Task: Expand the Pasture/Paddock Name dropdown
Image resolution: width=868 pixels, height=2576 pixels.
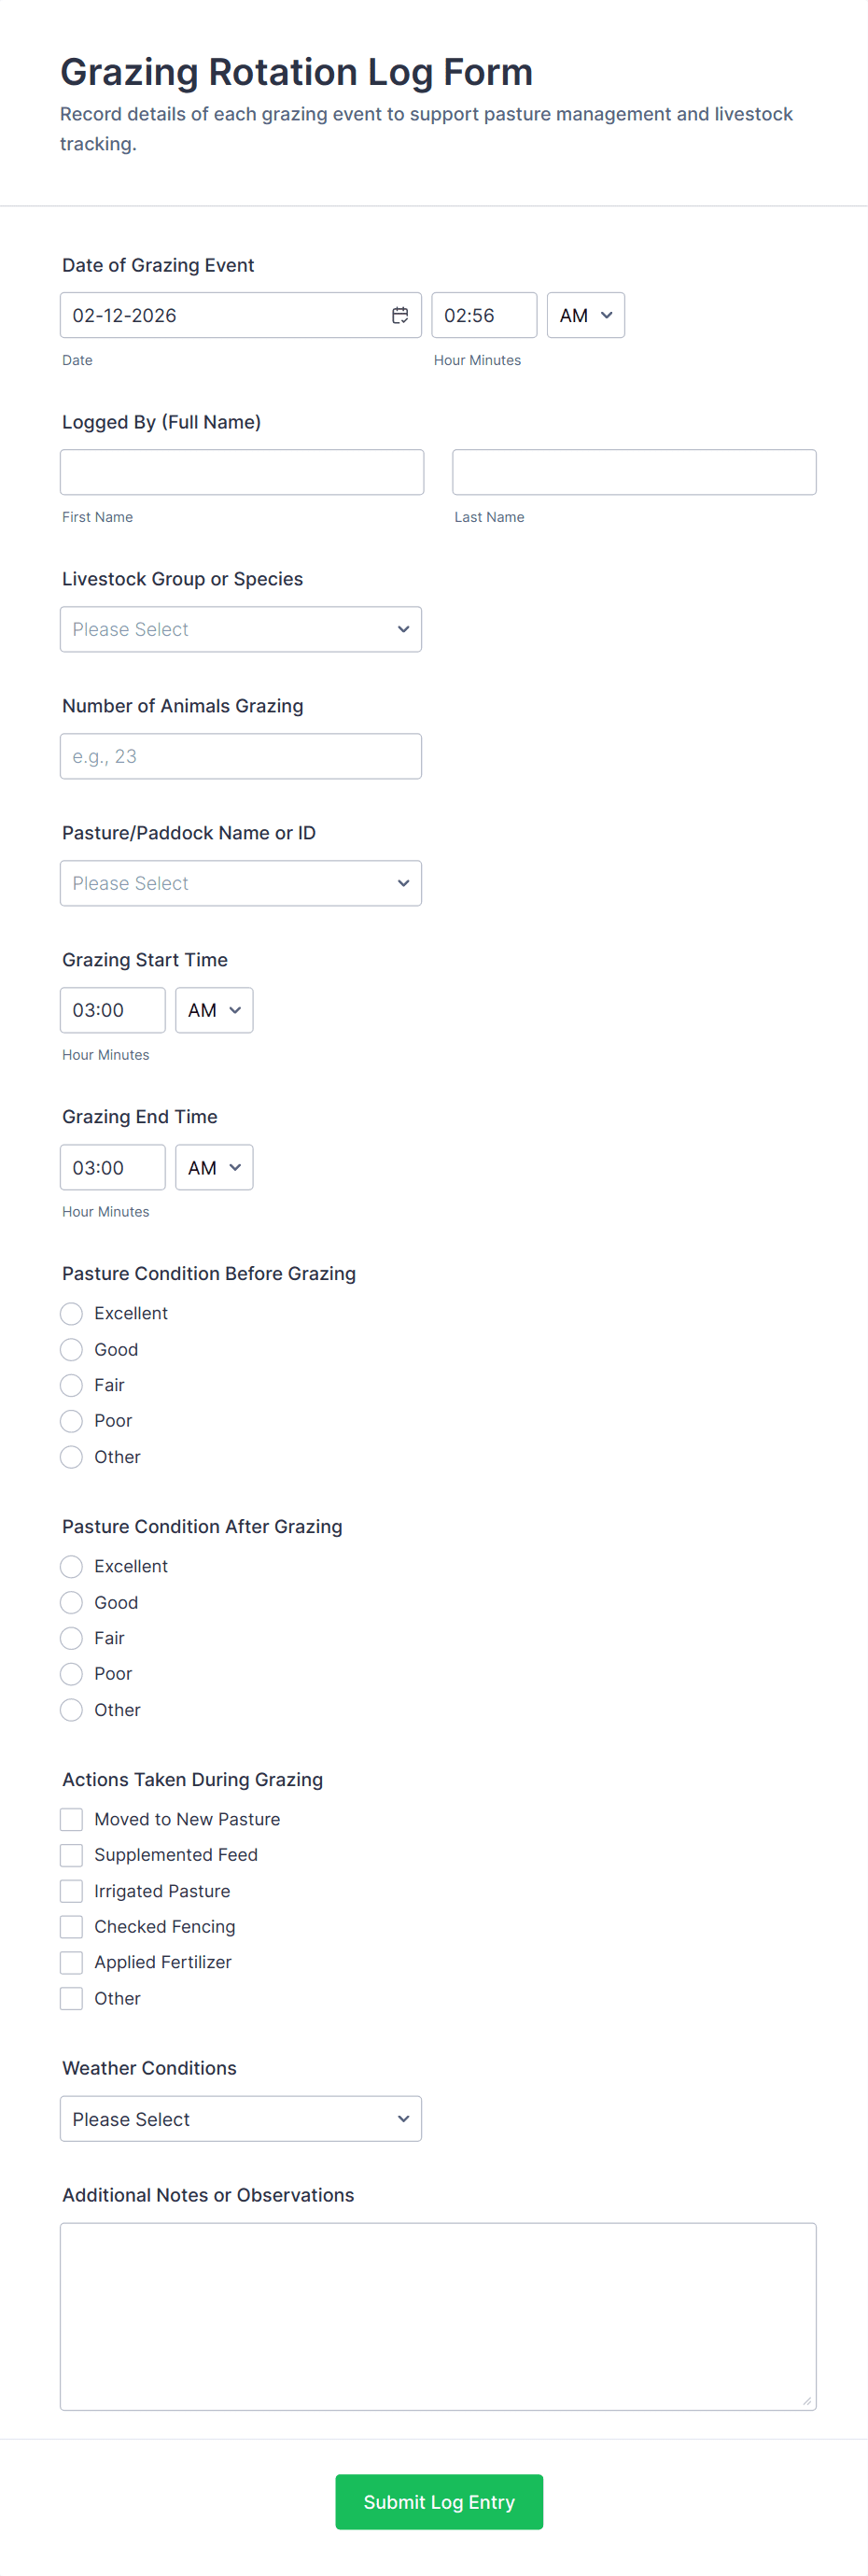Action: 241,883
